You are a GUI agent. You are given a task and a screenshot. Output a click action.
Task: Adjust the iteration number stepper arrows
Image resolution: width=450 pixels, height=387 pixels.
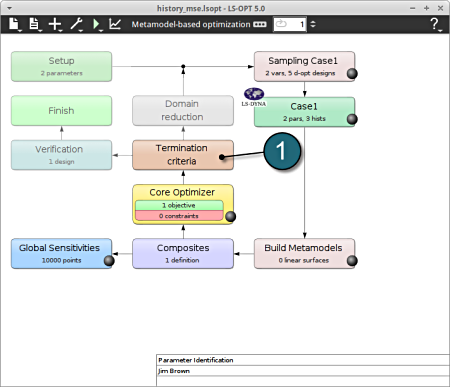[313, 24]
